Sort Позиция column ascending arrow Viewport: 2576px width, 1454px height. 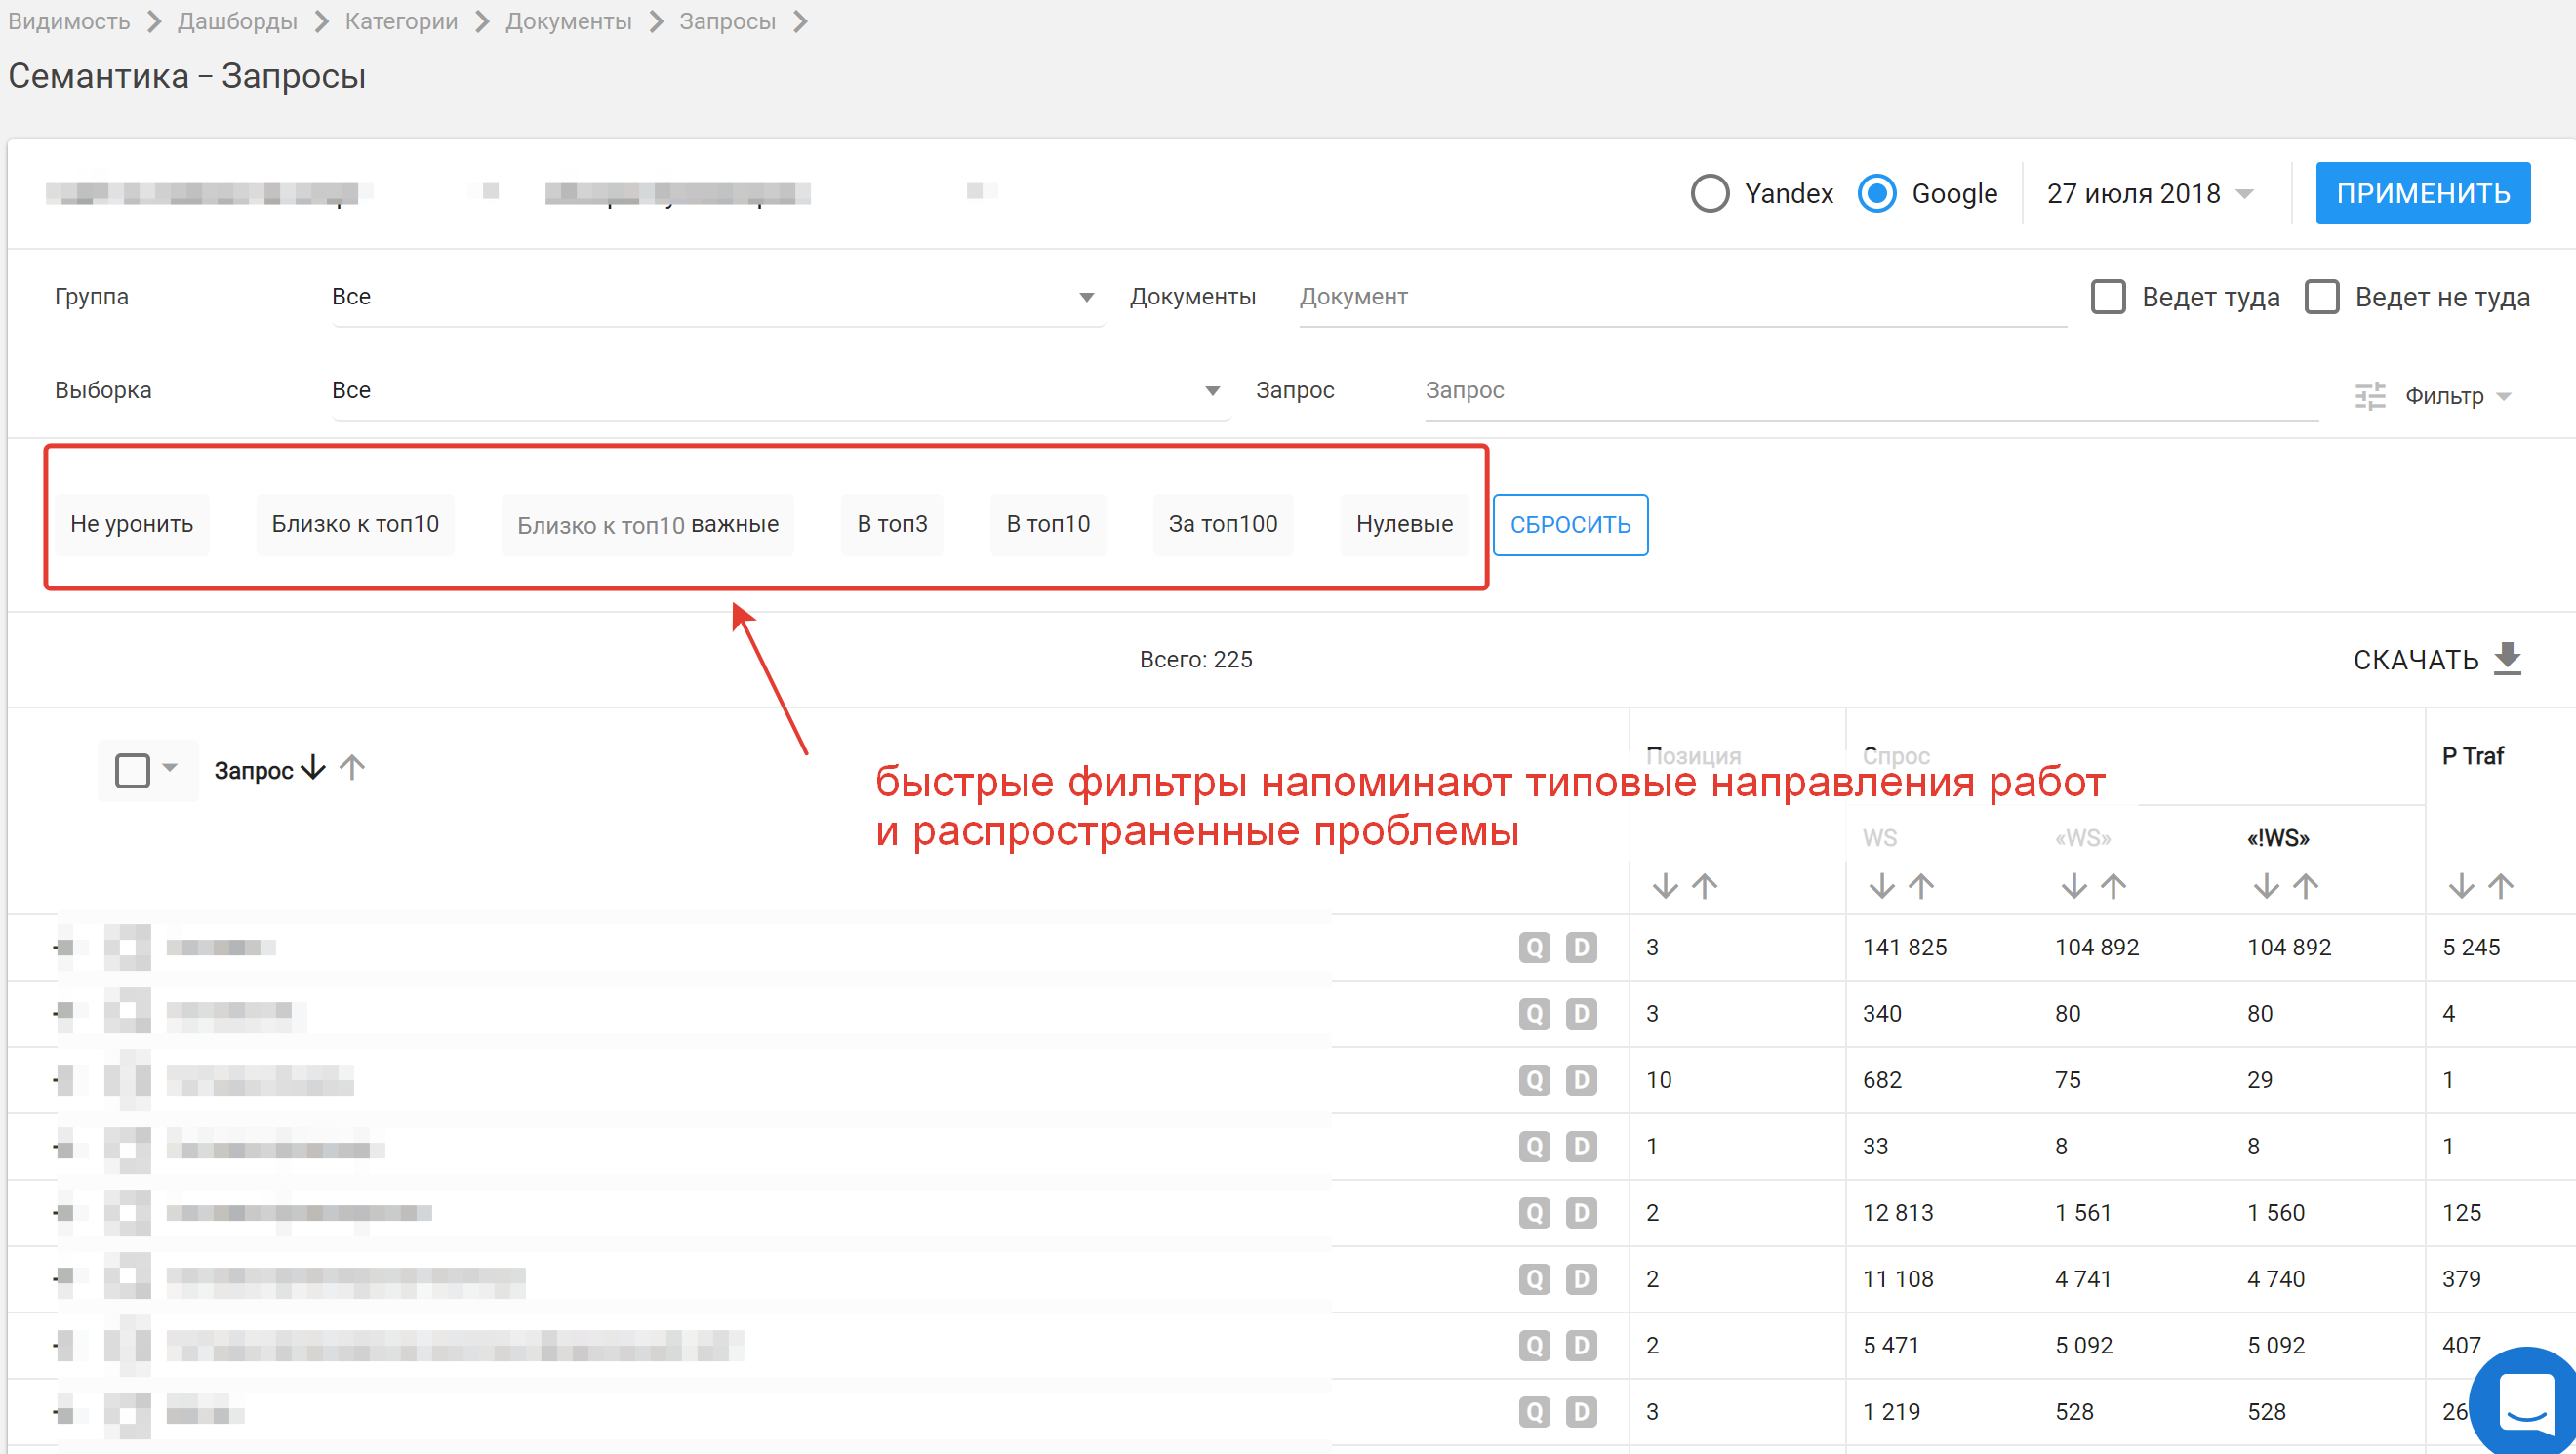(1704, 886)
